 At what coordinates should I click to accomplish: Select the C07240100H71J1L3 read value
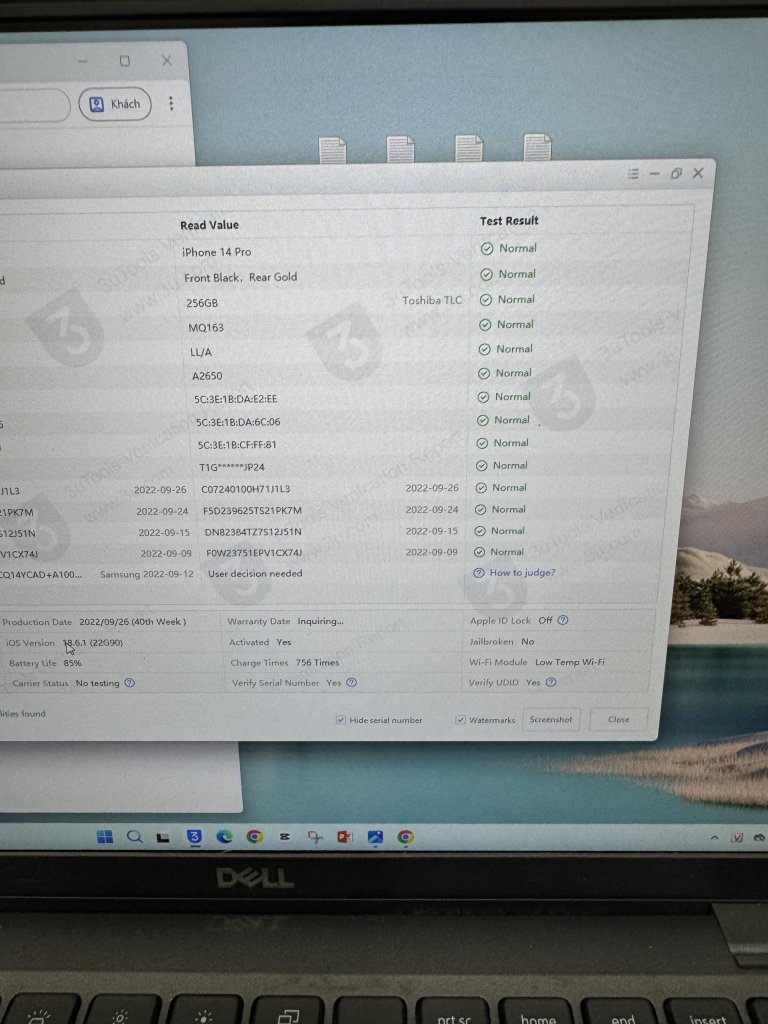246,489
